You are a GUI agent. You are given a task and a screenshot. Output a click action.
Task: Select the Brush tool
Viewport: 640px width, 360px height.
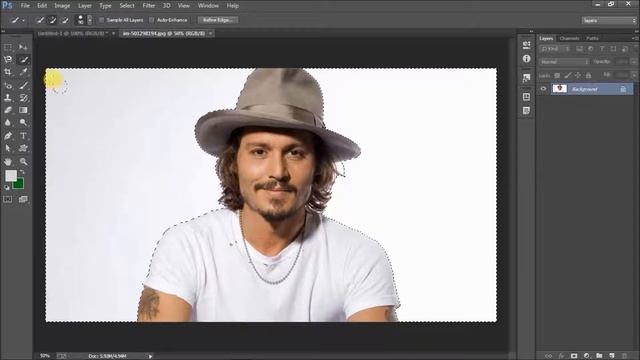click(x=23, y=85)
